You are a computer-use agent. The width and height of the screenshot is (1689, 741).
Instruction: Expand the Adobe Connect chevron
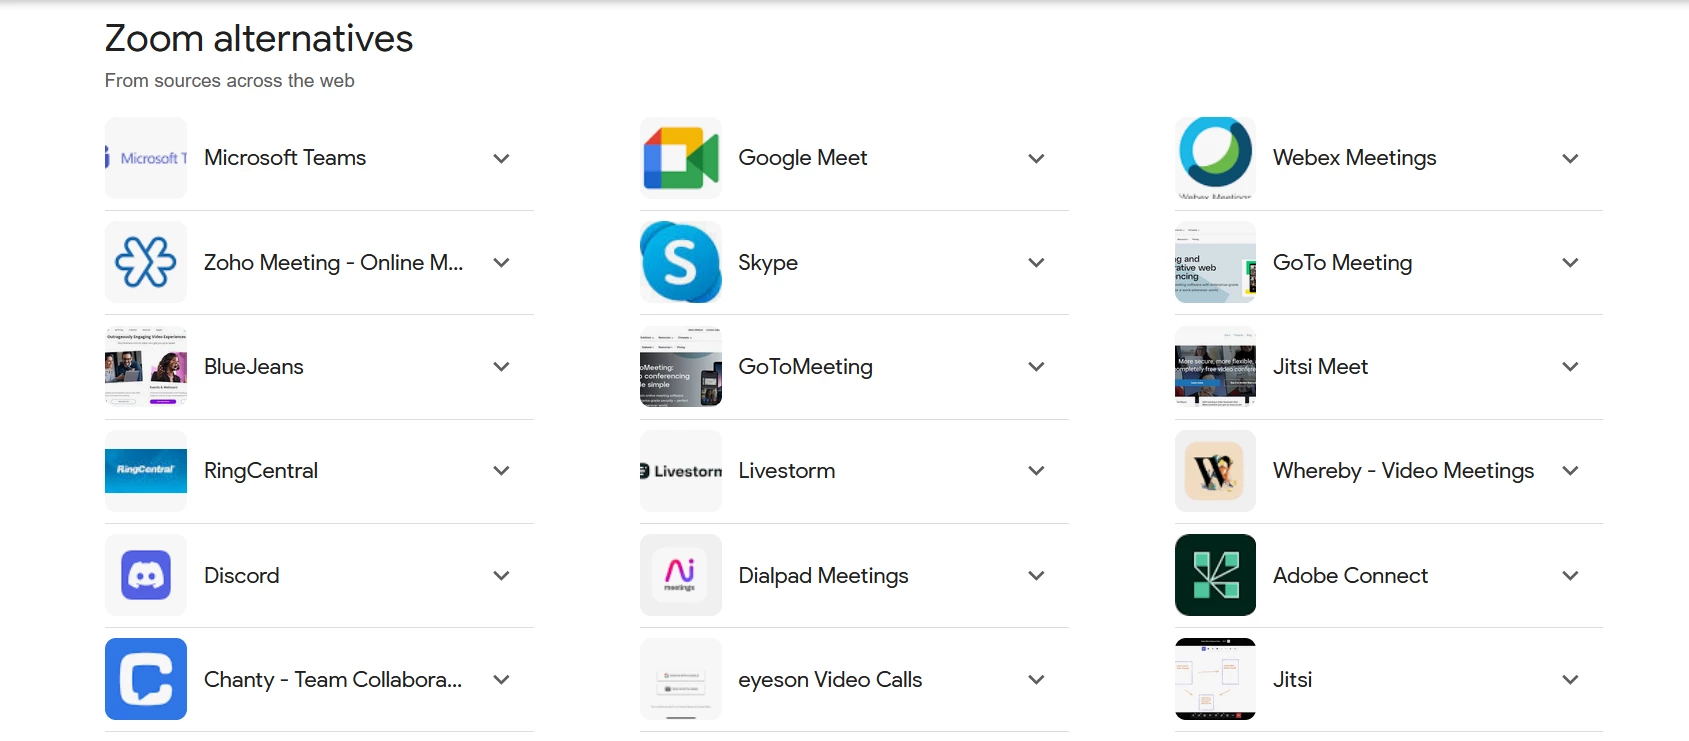(x=1570, y=576)
